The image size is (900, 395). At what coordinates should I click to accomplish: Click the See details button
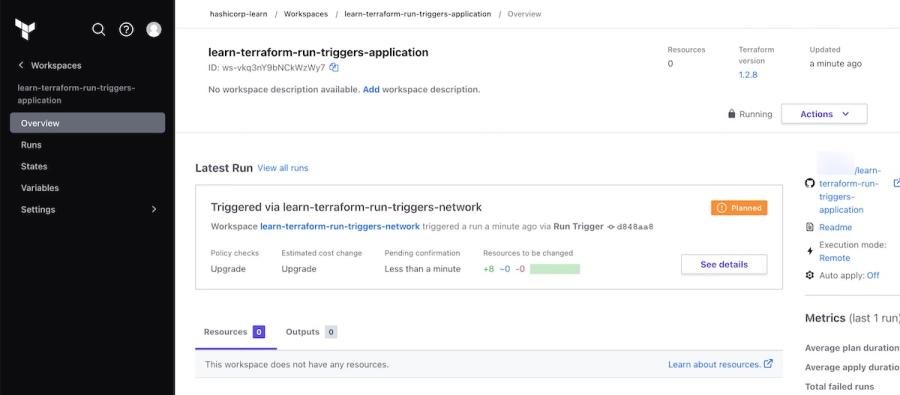(724, 265)
